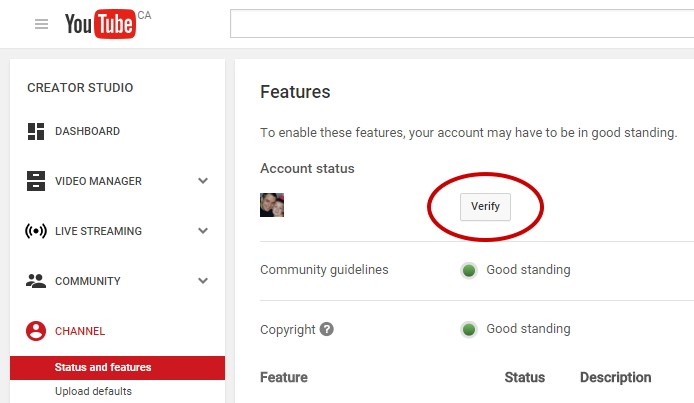Click the 'CA' country code label

click(144, 15)
